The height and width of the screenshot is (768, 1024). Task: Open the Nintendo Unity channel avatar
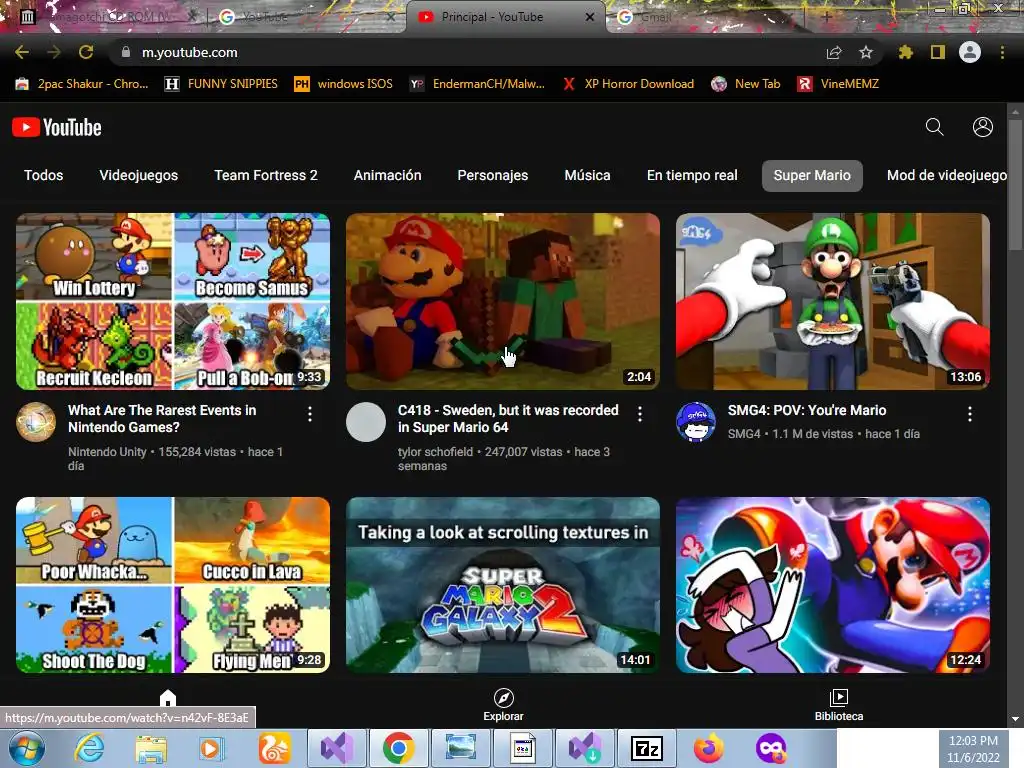(36, 422)
